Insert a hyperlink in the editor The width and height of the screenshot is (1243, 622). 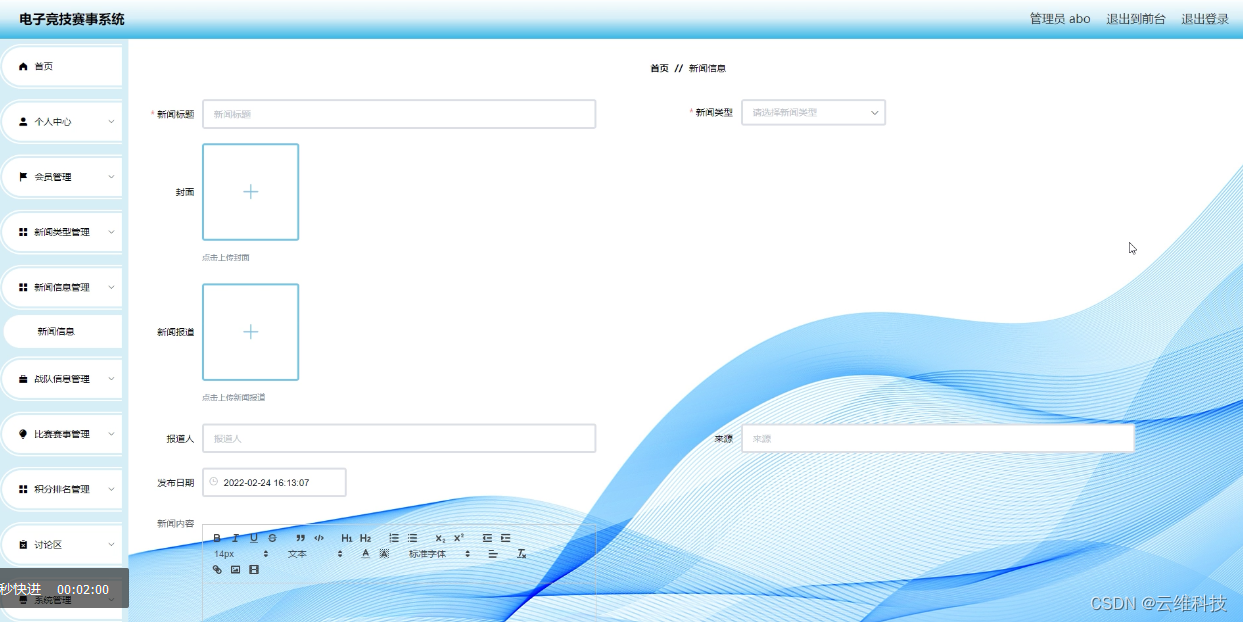coord(217,569)
